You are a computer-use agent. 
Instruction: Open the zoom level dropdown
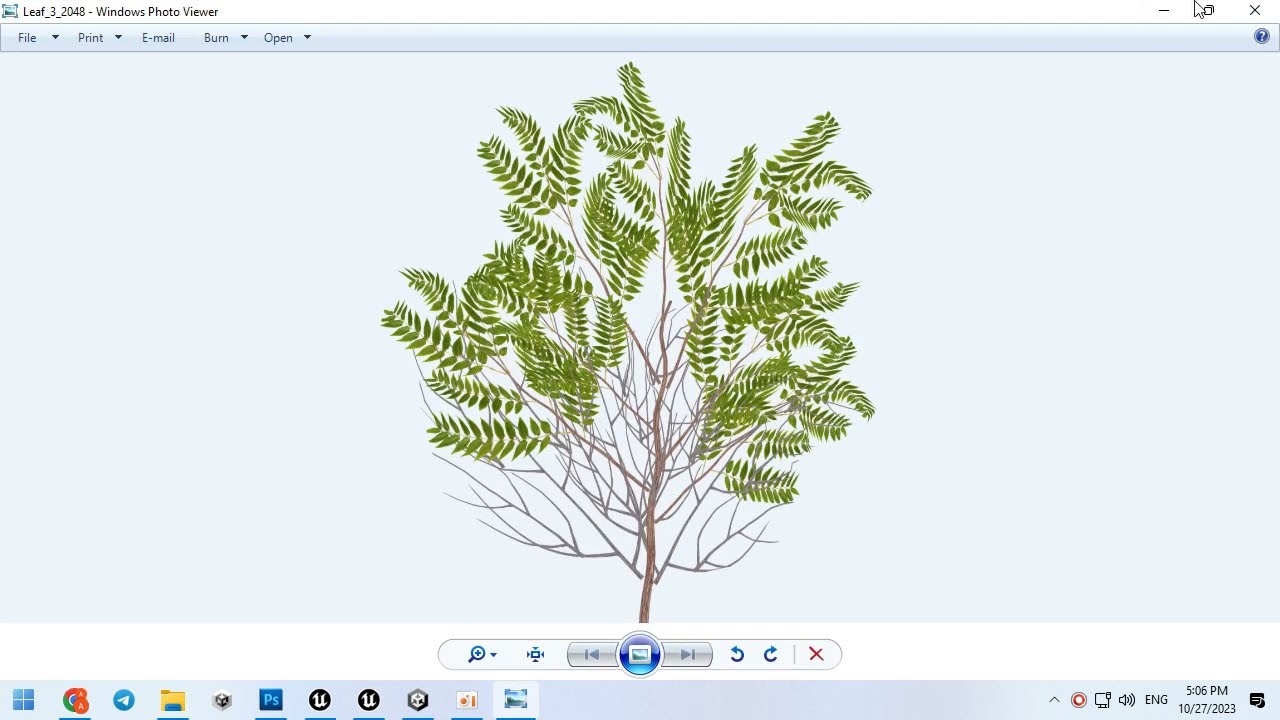coord(492,654)
